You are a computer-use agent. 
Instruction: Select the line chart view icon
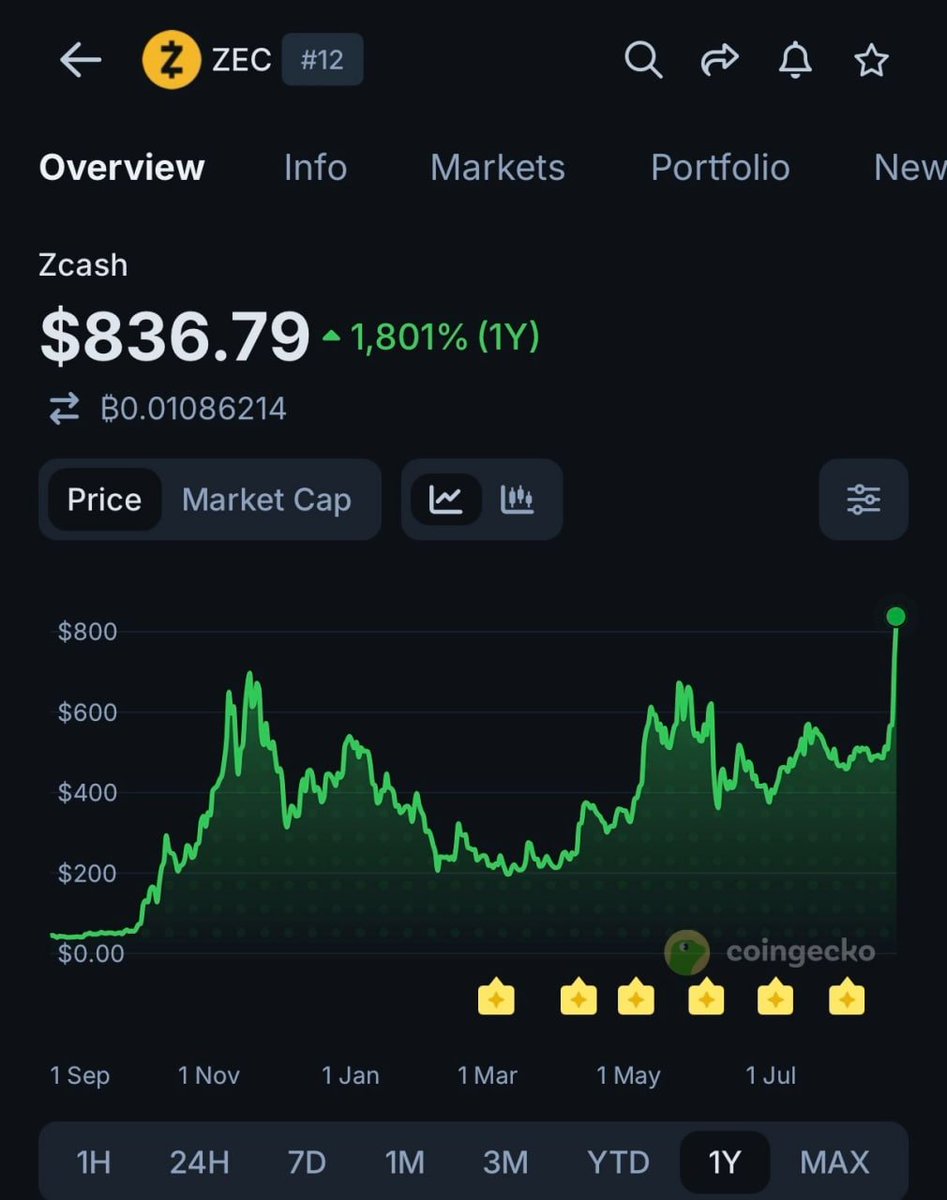click(446, 499)
